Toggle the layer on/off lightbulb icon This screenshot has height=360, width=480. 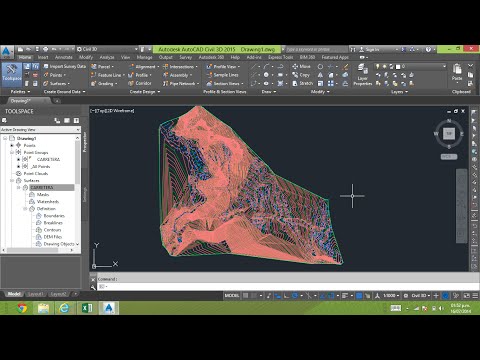(x=378, y=66)
